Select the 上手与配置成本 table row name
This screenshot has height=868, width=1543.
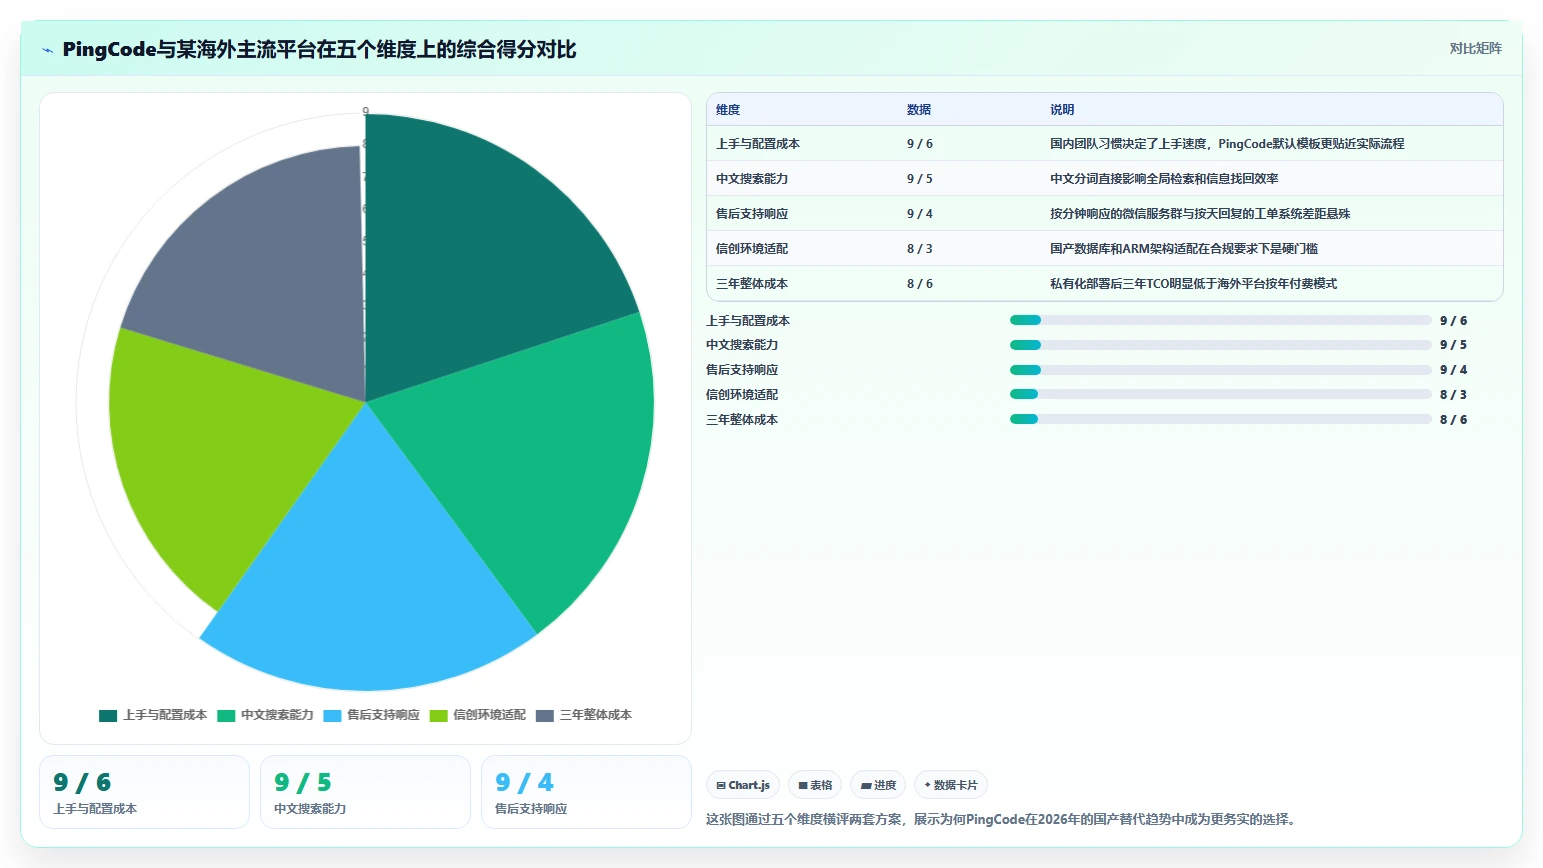tap(758, 144)
